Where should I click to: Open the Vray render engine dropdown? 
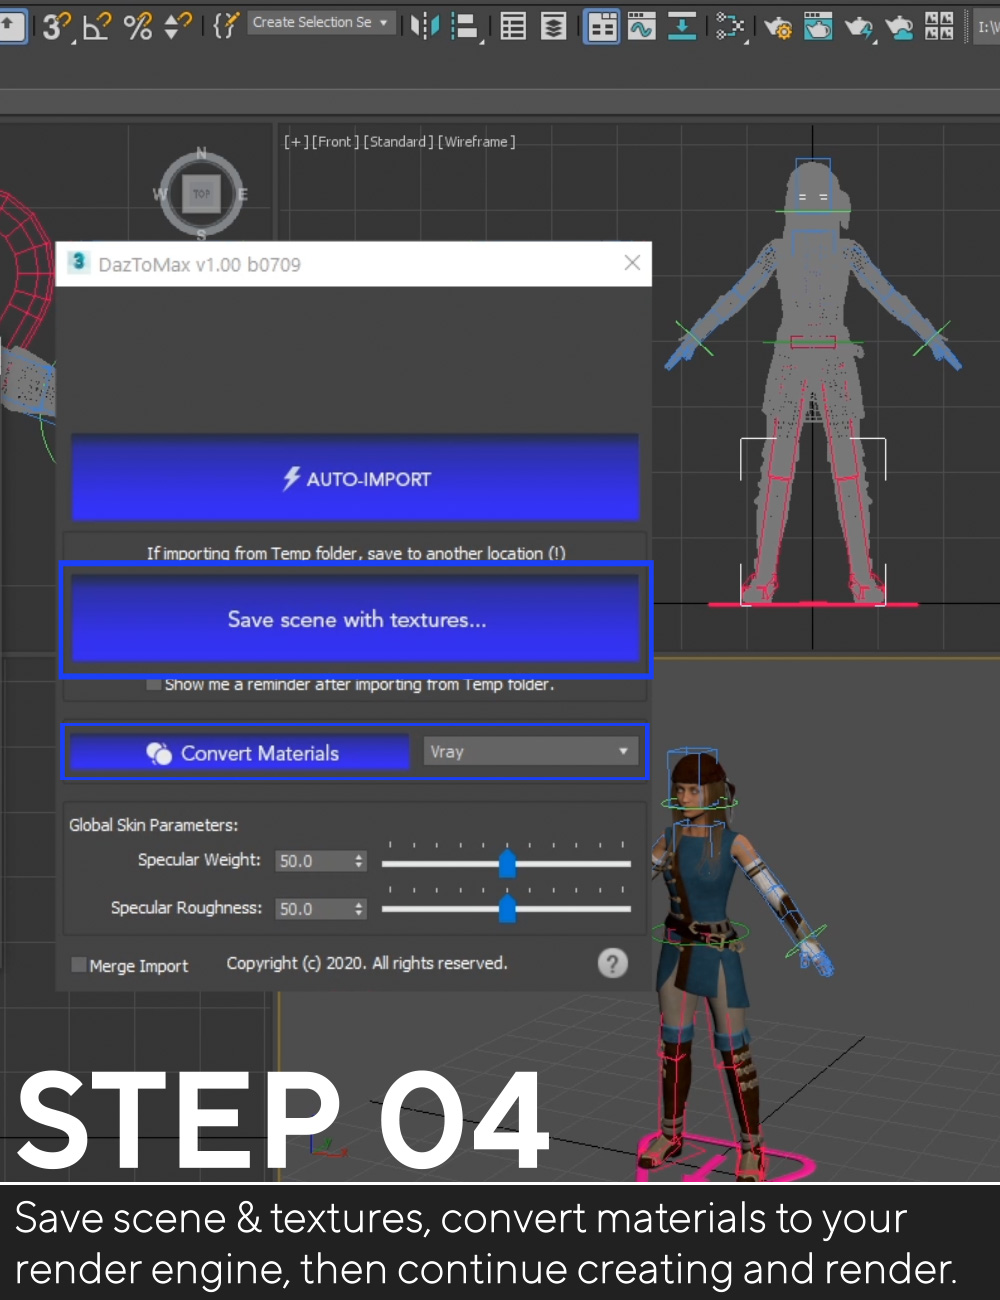pyautogui.click(x=531, y=751)
